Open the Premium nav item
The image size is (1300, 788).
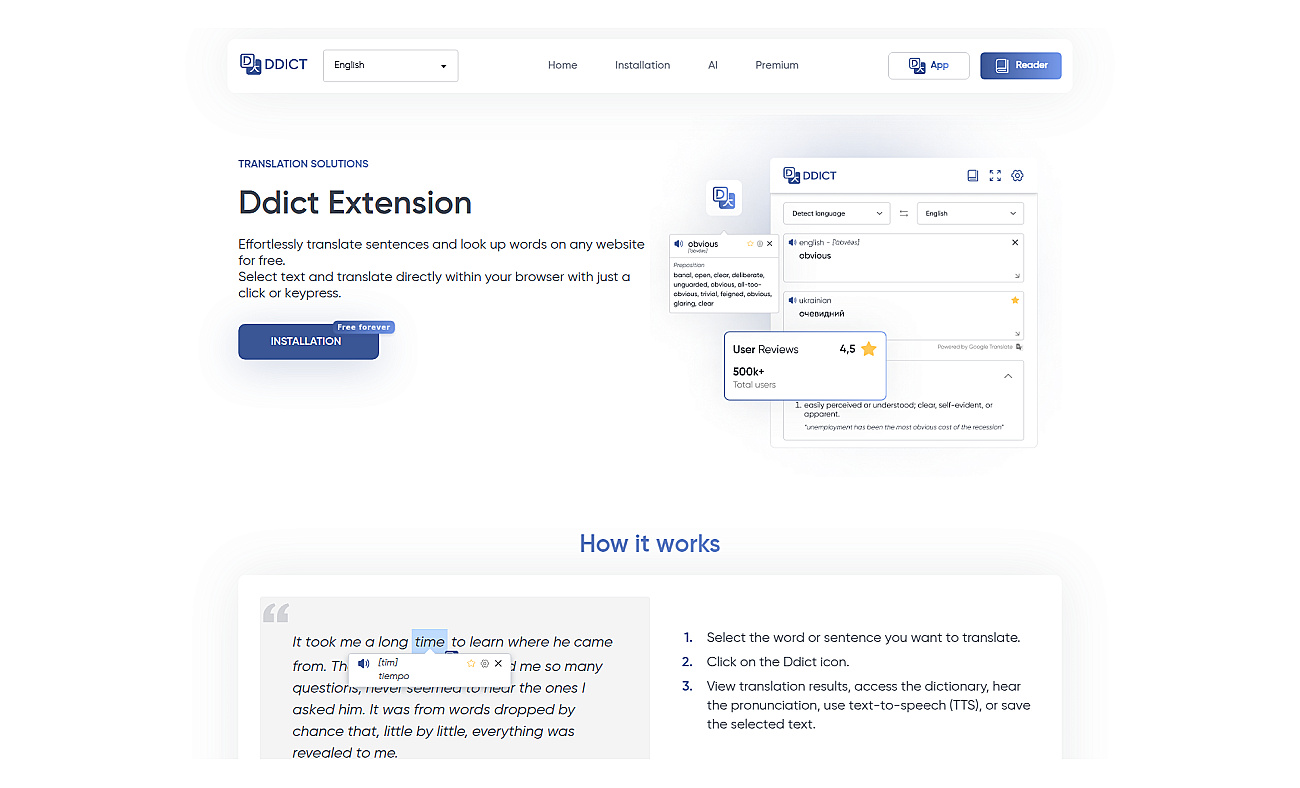pyautogui.click(x=777, y=65)
